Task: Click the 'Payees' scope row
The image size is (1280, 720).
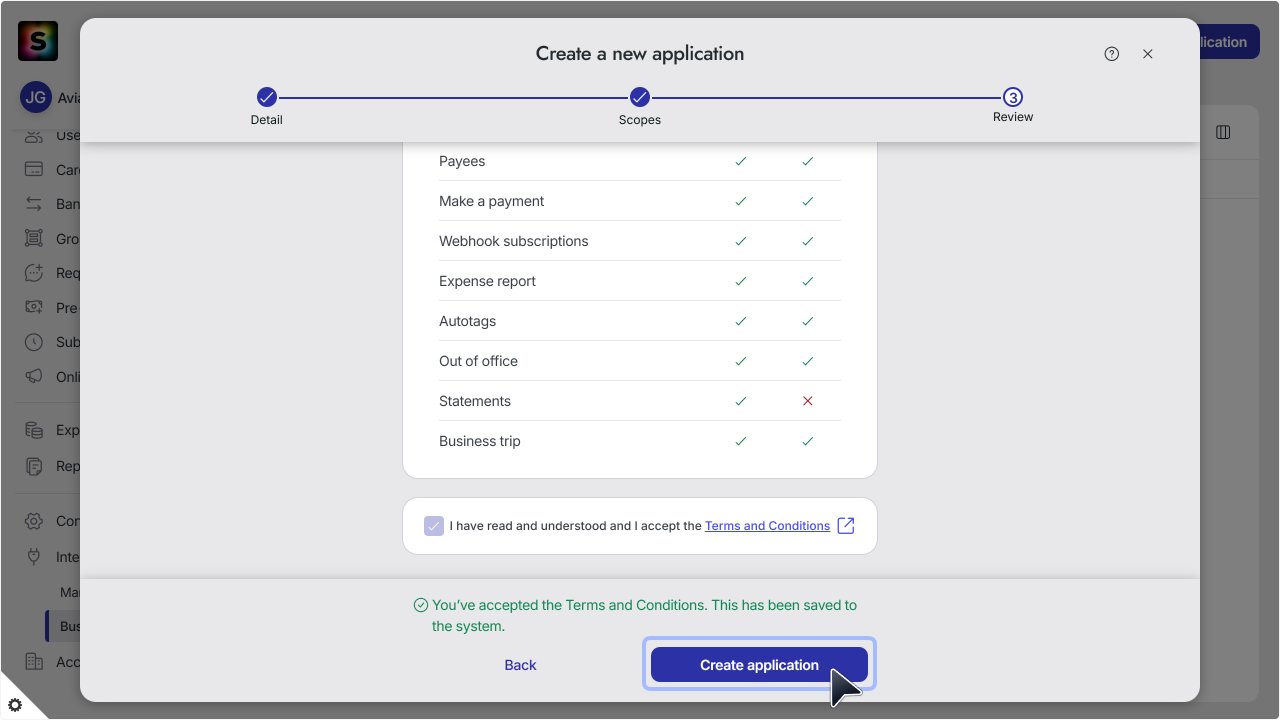Action: tap(640, 161)
